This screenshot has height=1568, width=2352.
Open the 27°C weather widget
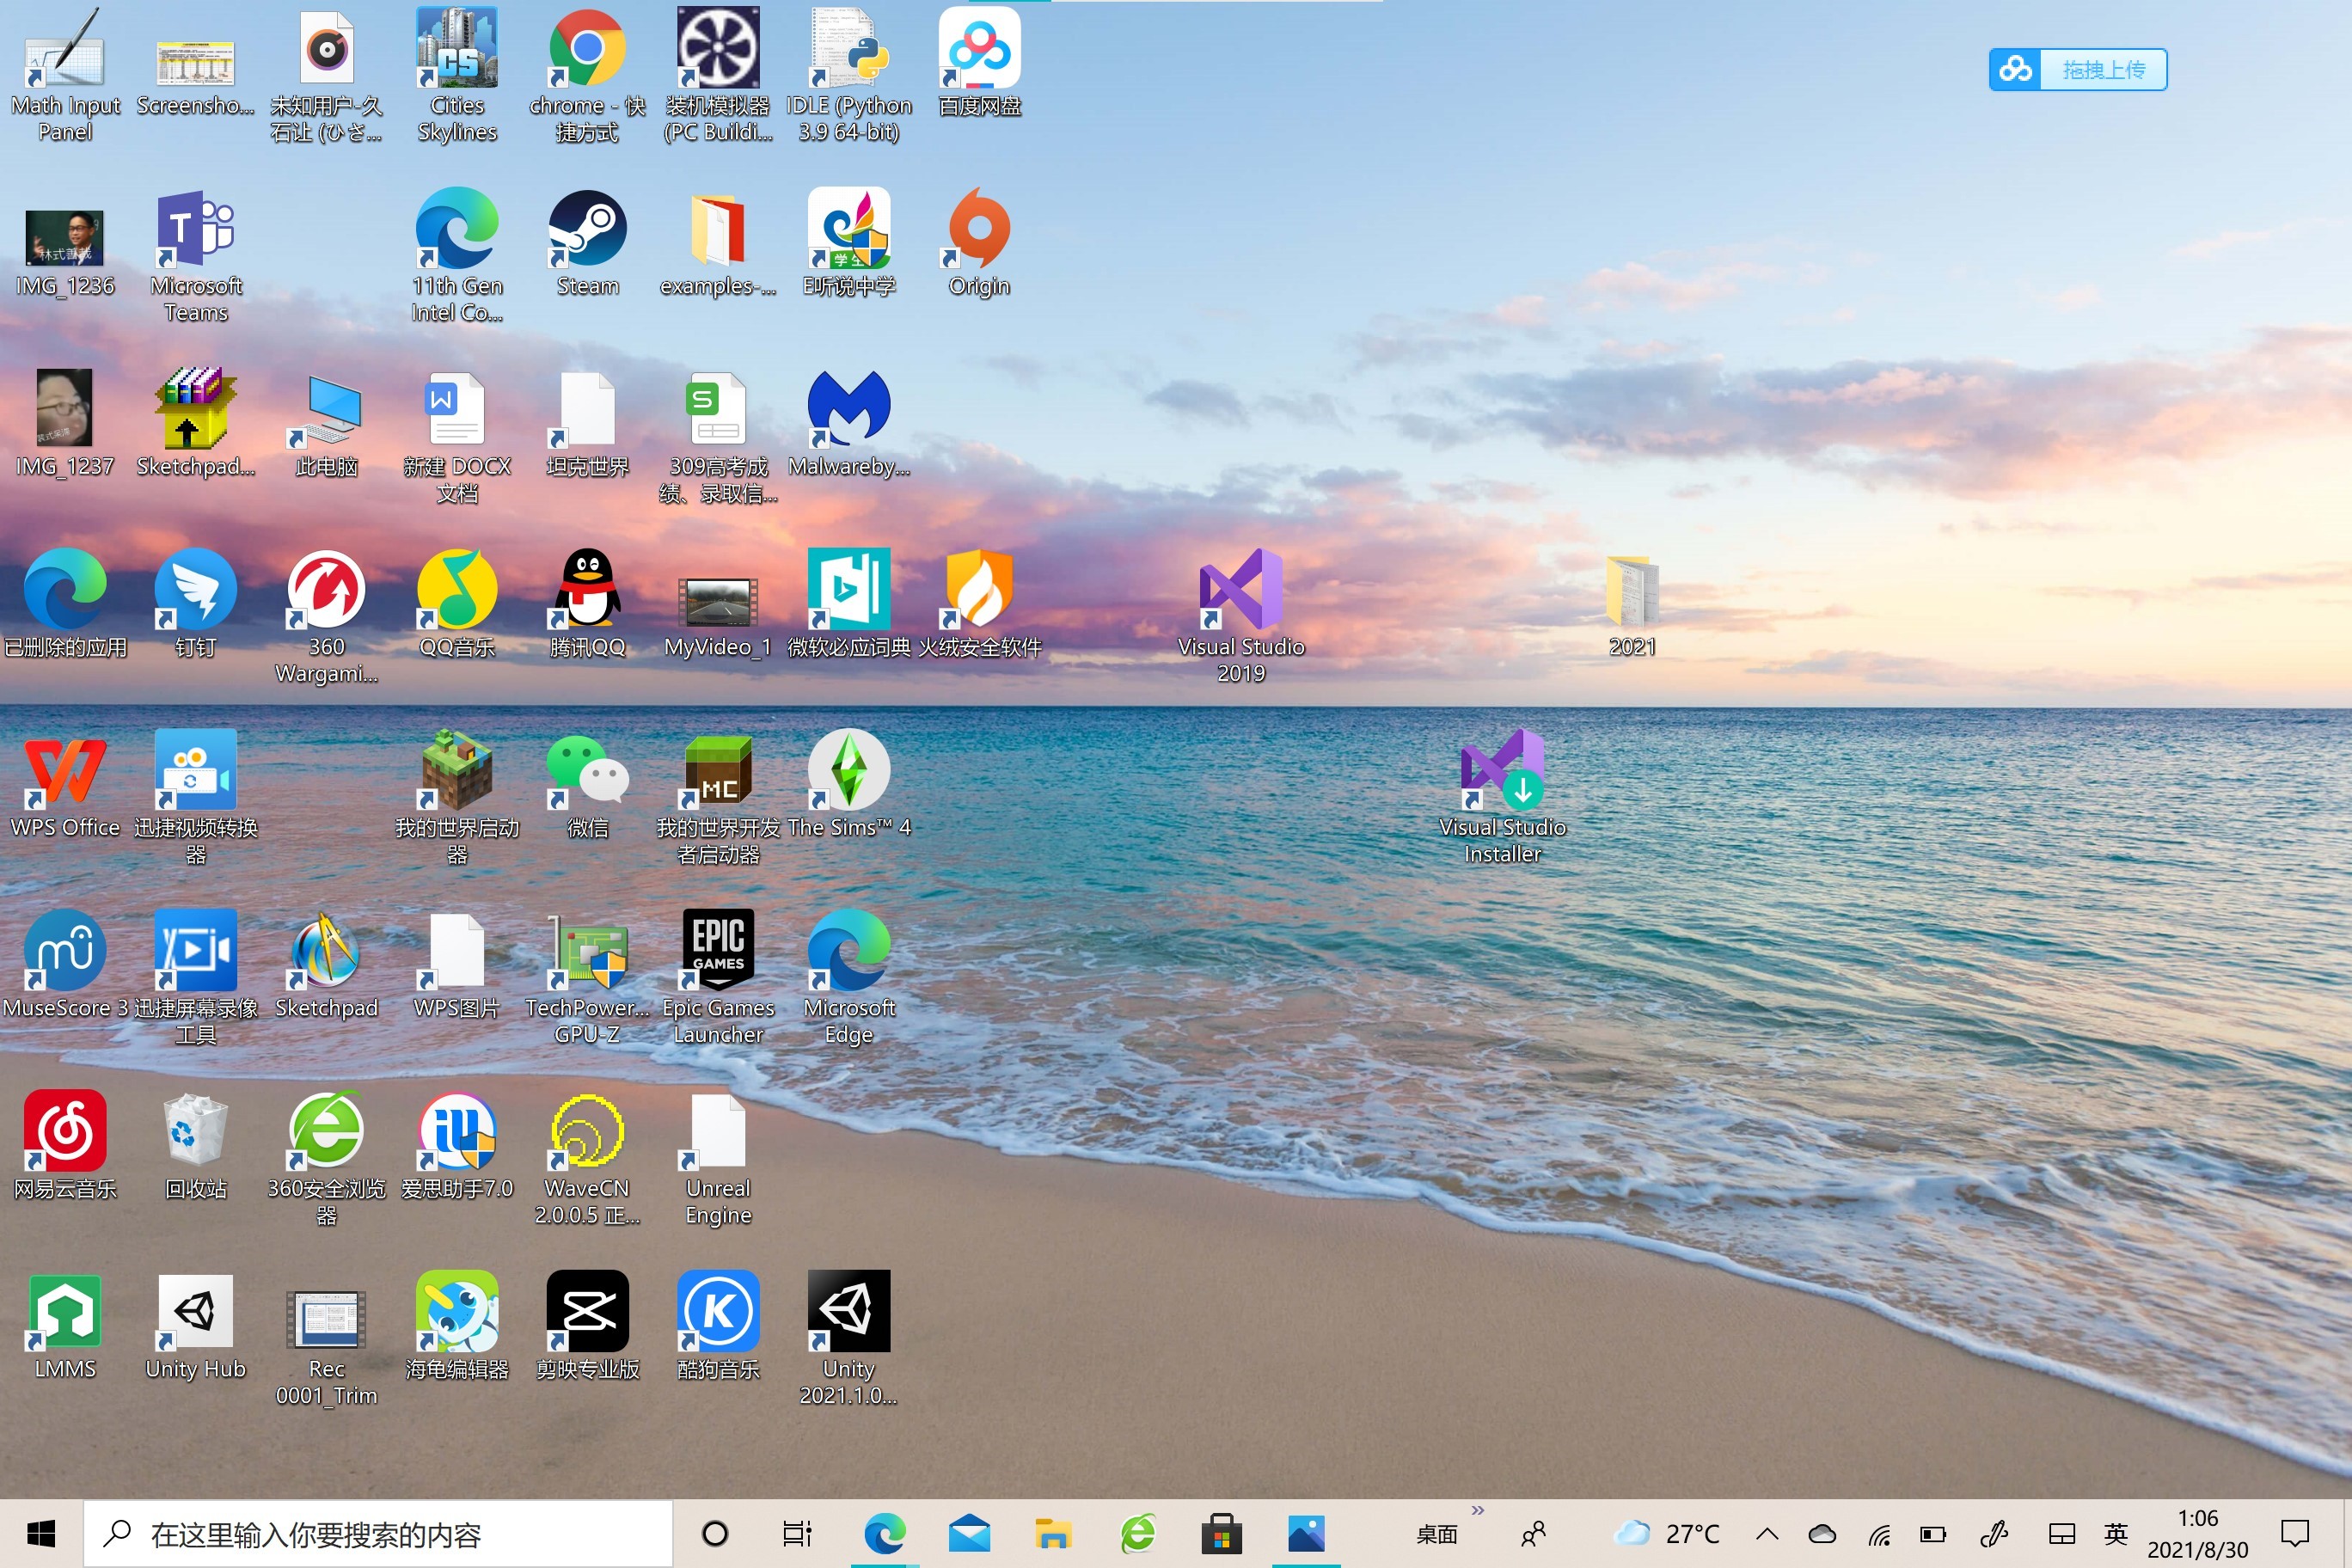tap(1666, 1534)
